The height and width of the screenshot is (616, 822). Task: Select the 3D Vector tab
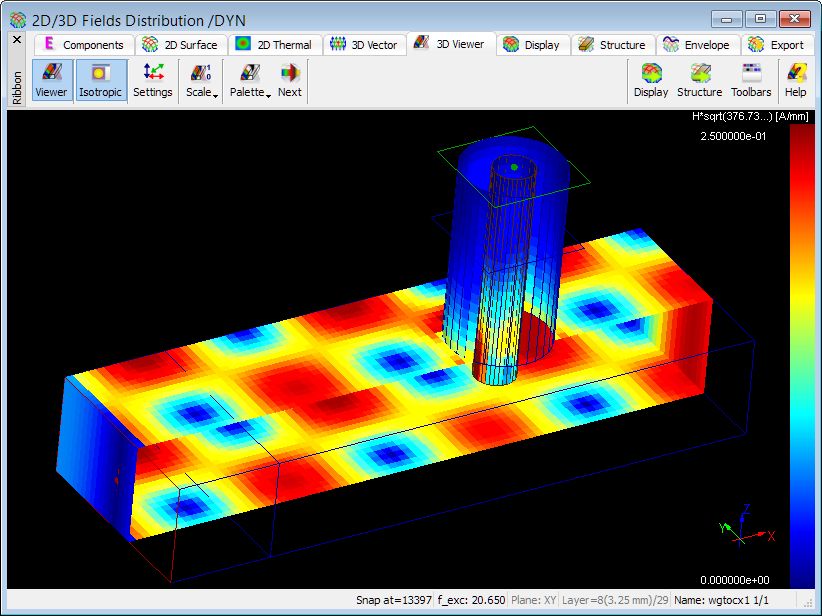coord(364,45)
